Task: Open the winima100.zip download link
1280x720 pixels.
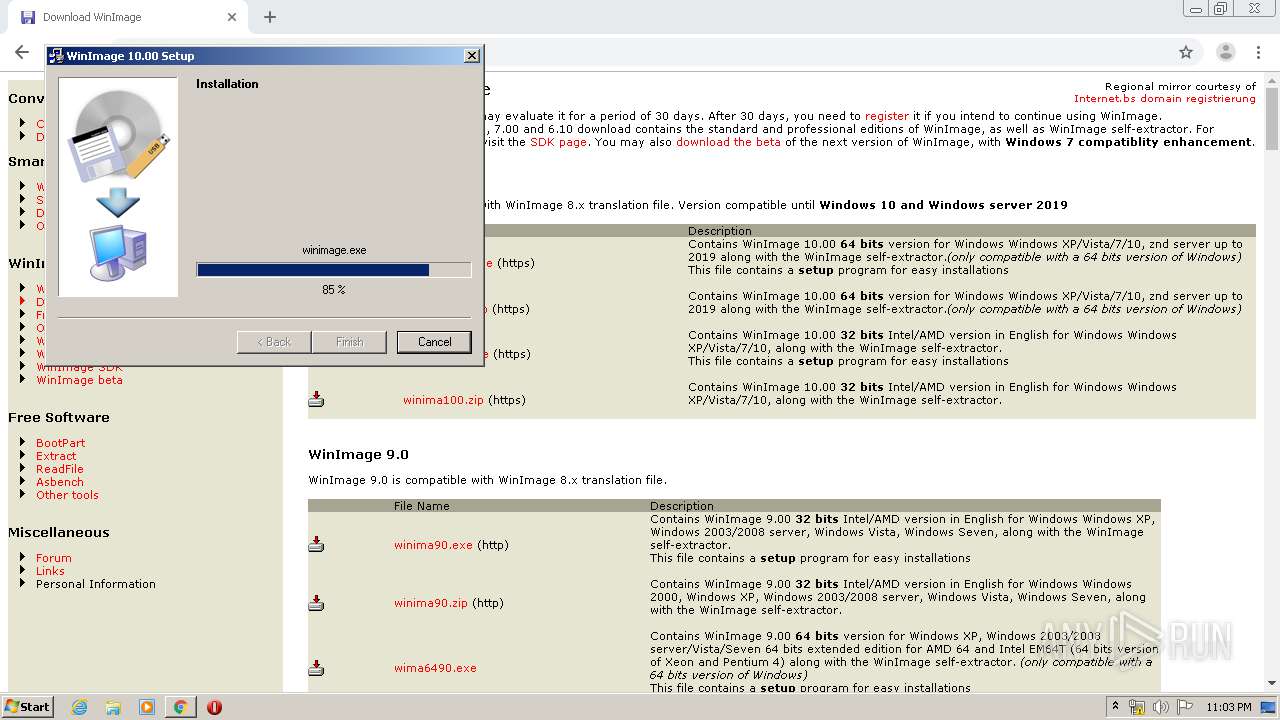Action: coord(443,400)
